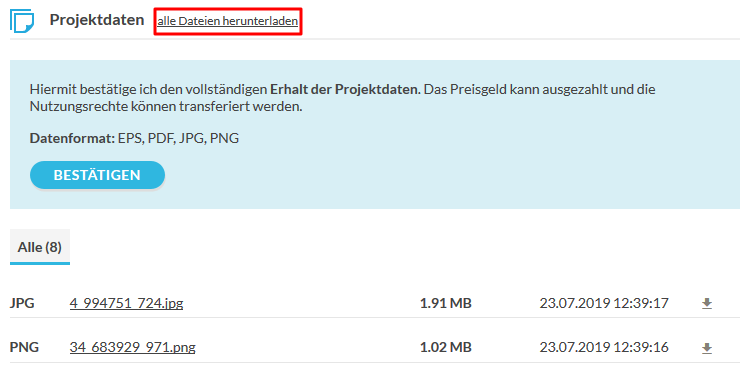Screen dimensions: 747x371
Task: Download the 4_994751_724.jpg file via arrow icon
Action: (x=707, y=303)
